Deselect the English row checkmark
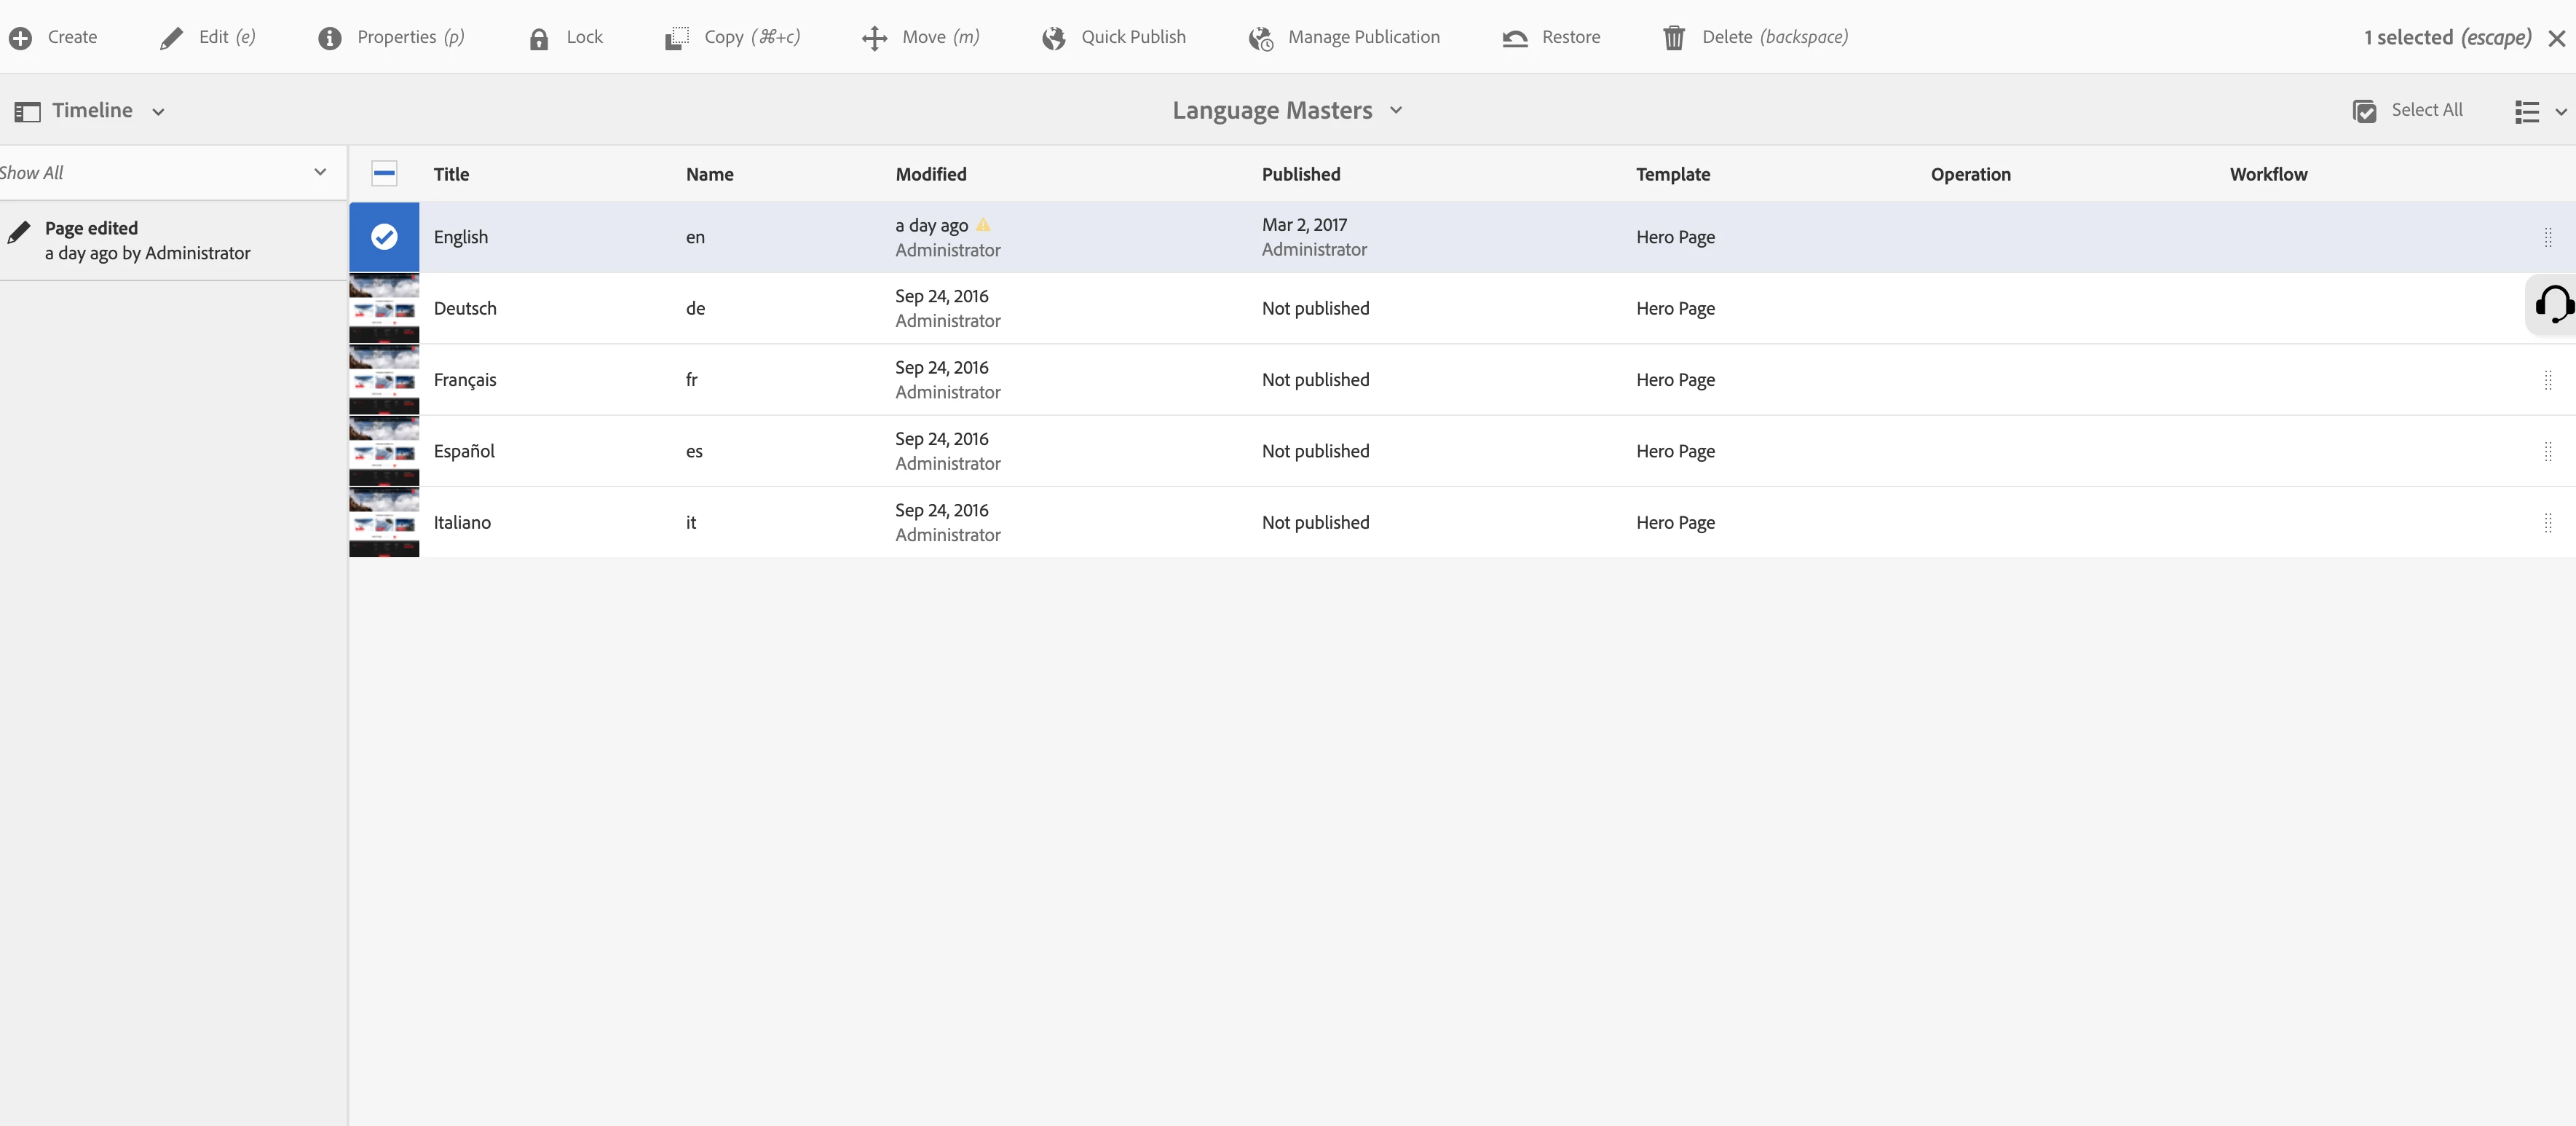The width and height of the screenshot is (2576, 1126). point(384,237)
